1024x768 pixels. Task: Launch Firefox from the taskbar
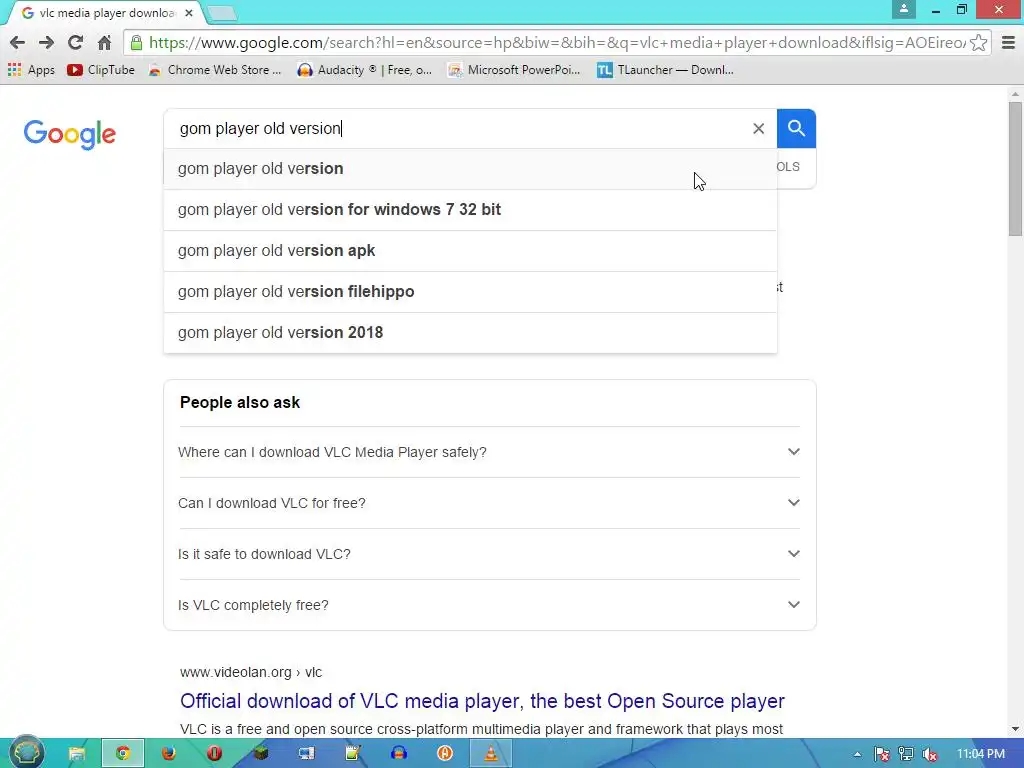tap(168, 754)
